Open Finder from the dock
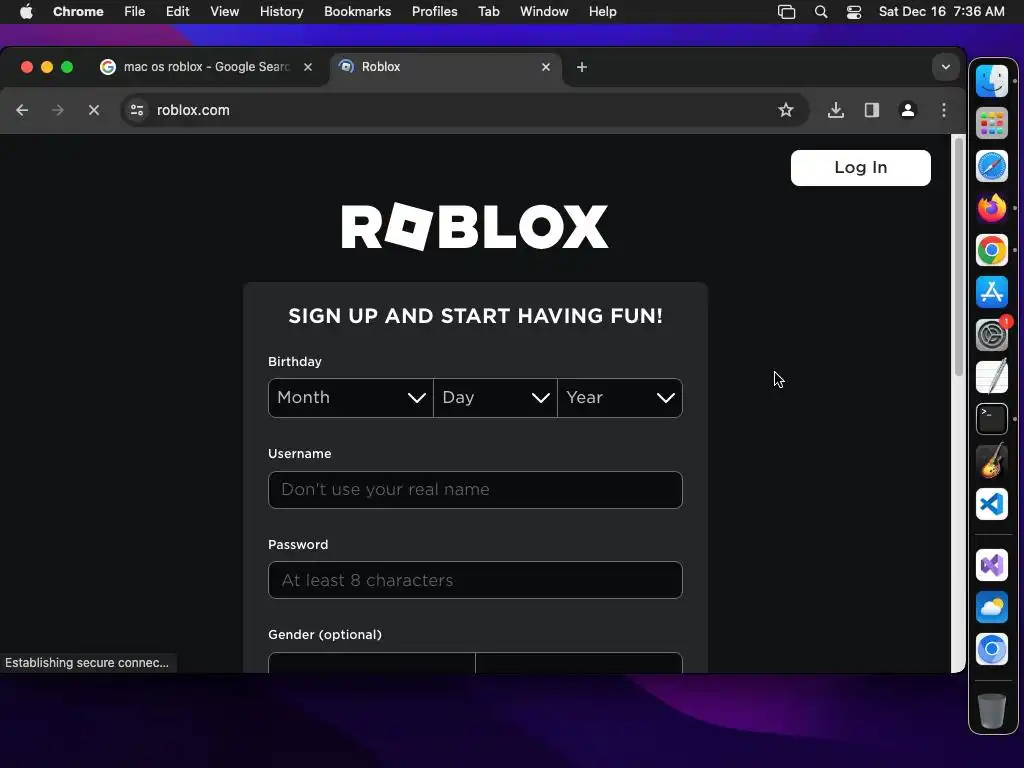This screenshot has width=1024, height=768. 991,81
